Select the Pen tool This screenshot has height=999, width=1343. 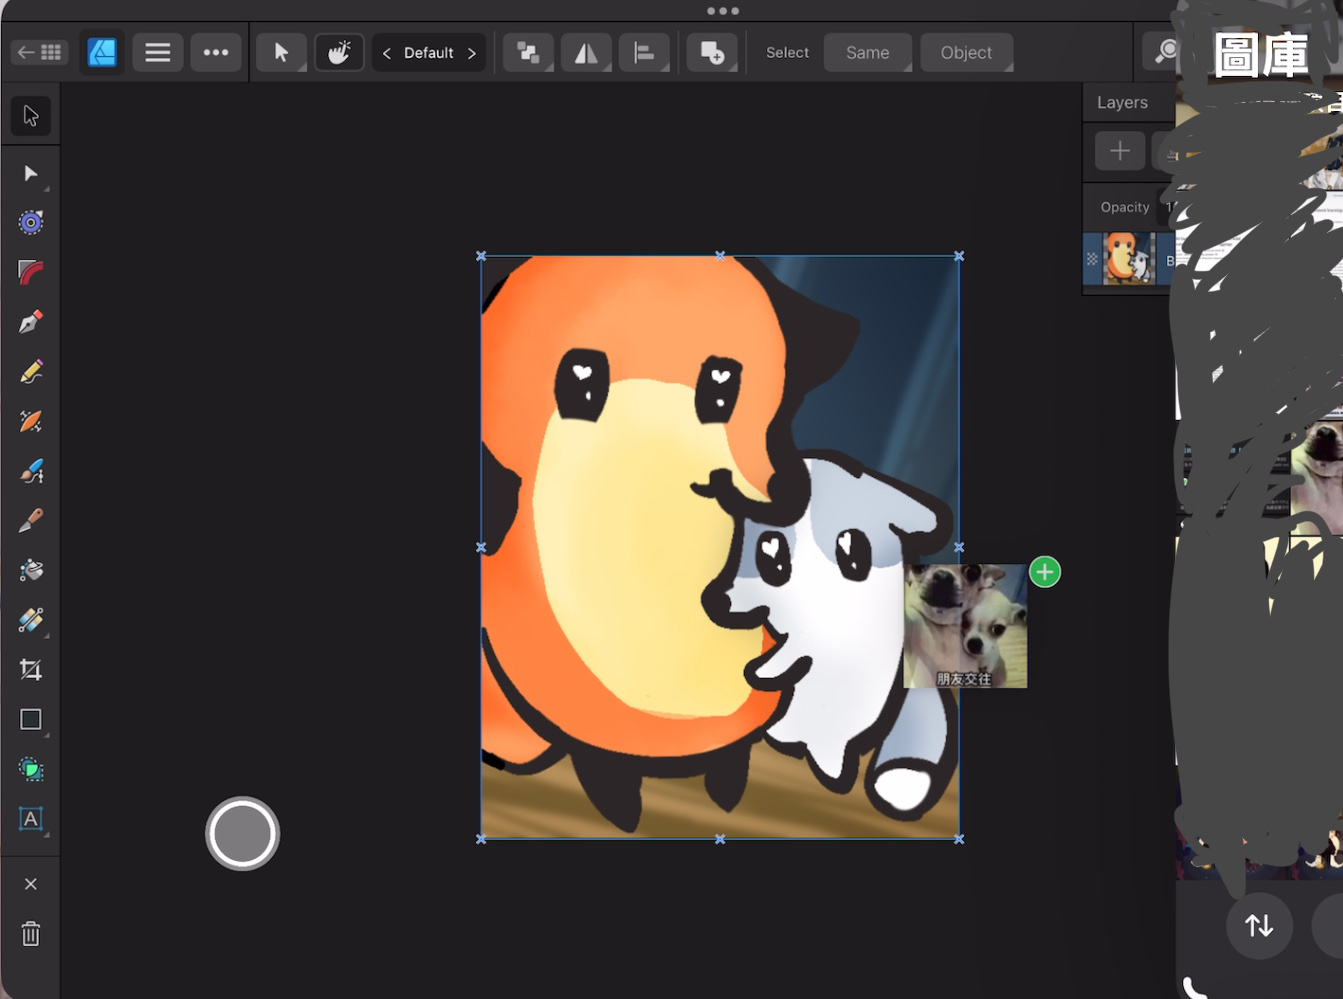point(31,322)
